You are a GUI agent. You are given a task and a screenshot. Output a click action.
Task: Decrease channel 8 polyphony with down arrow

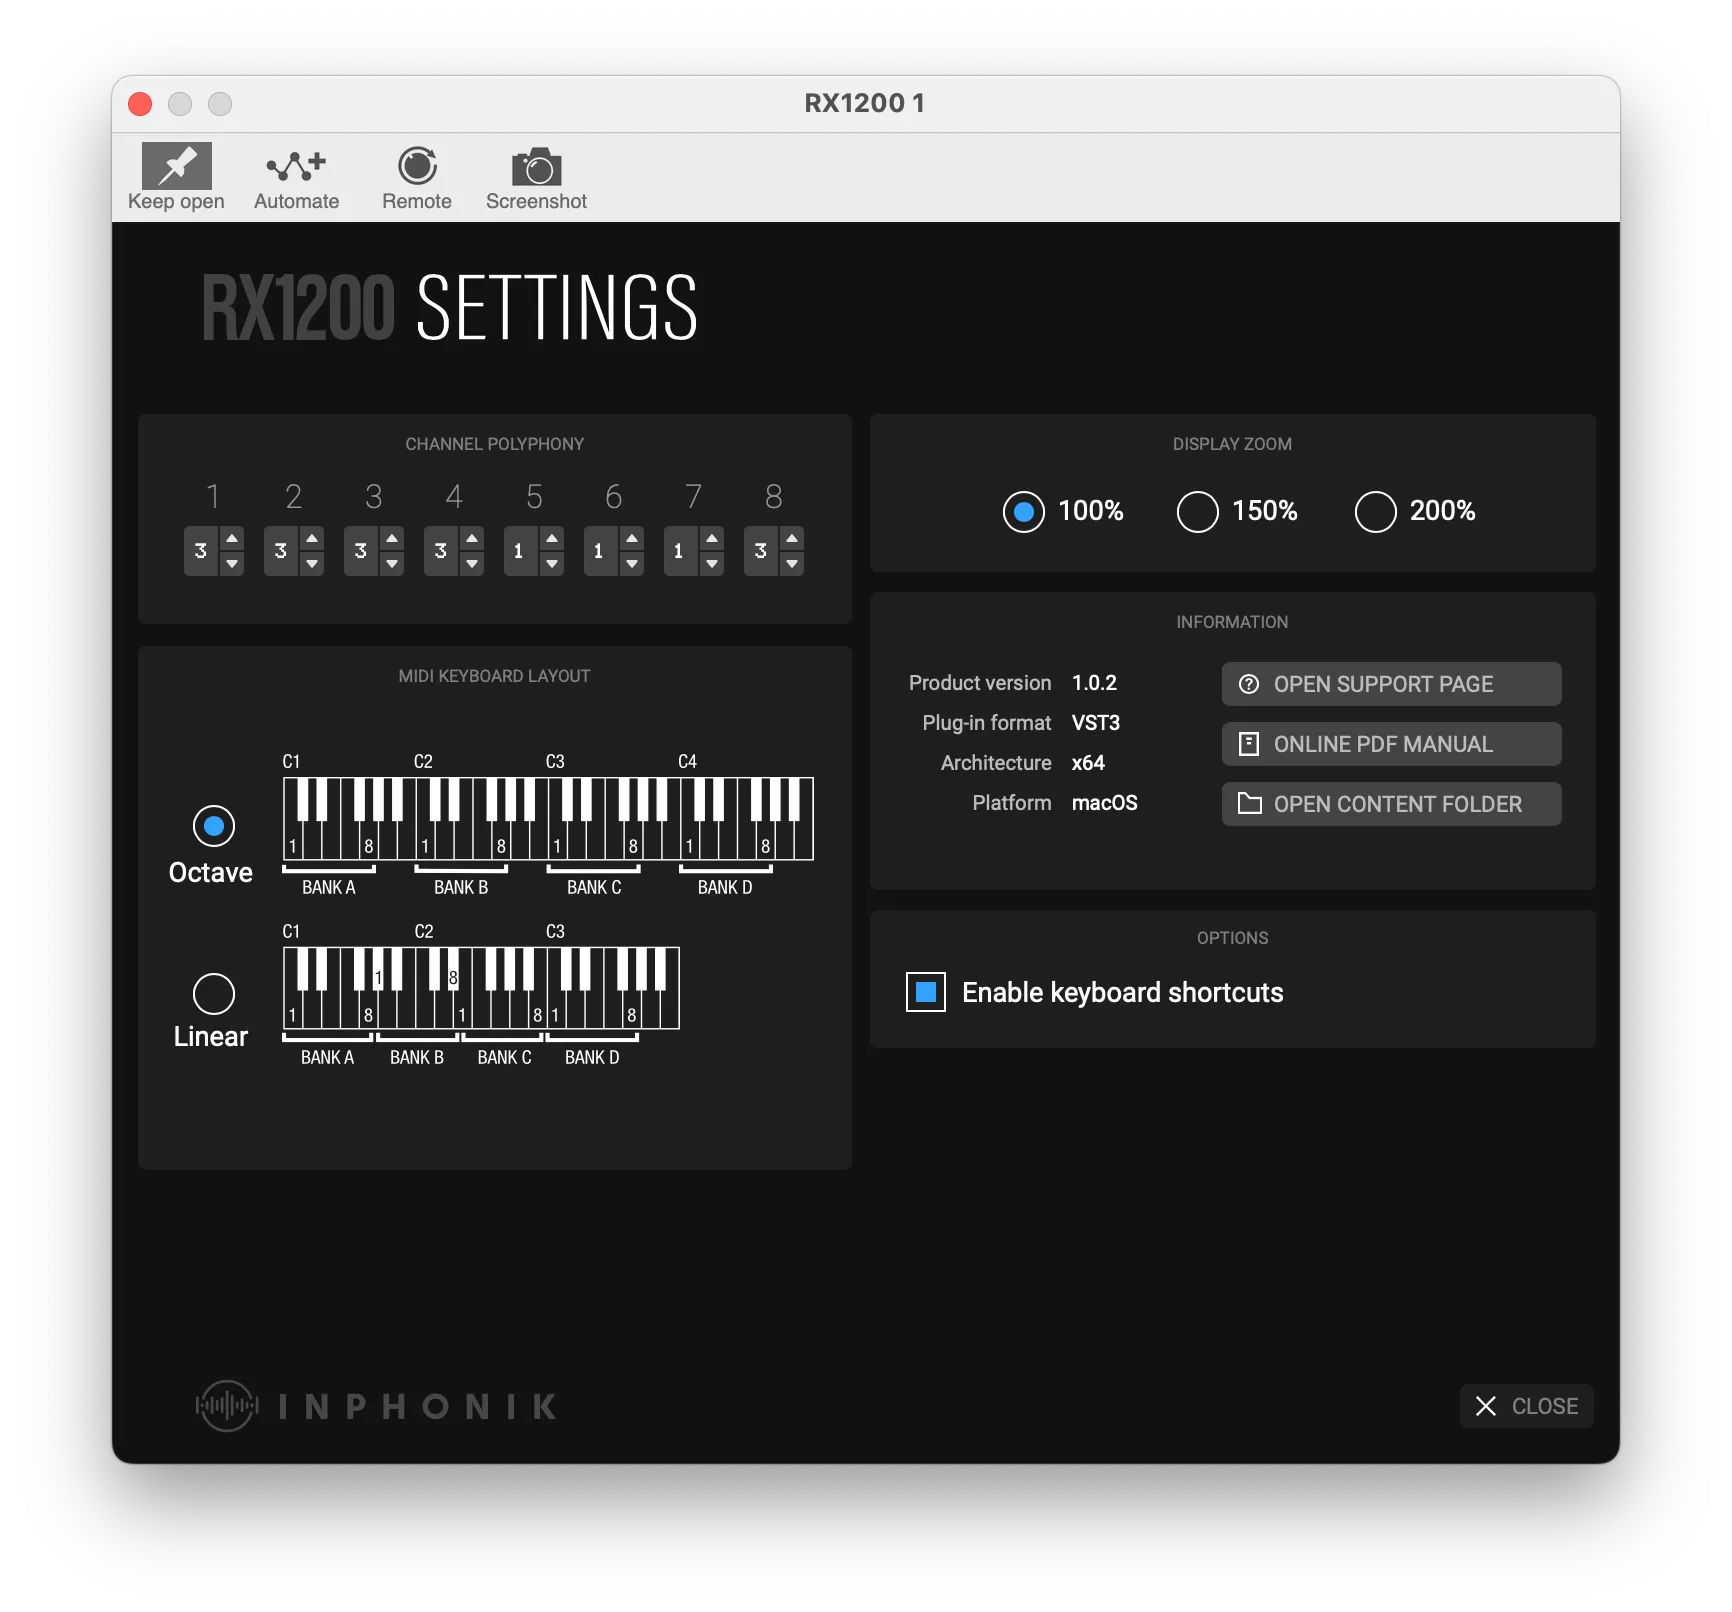click(792, 563)
